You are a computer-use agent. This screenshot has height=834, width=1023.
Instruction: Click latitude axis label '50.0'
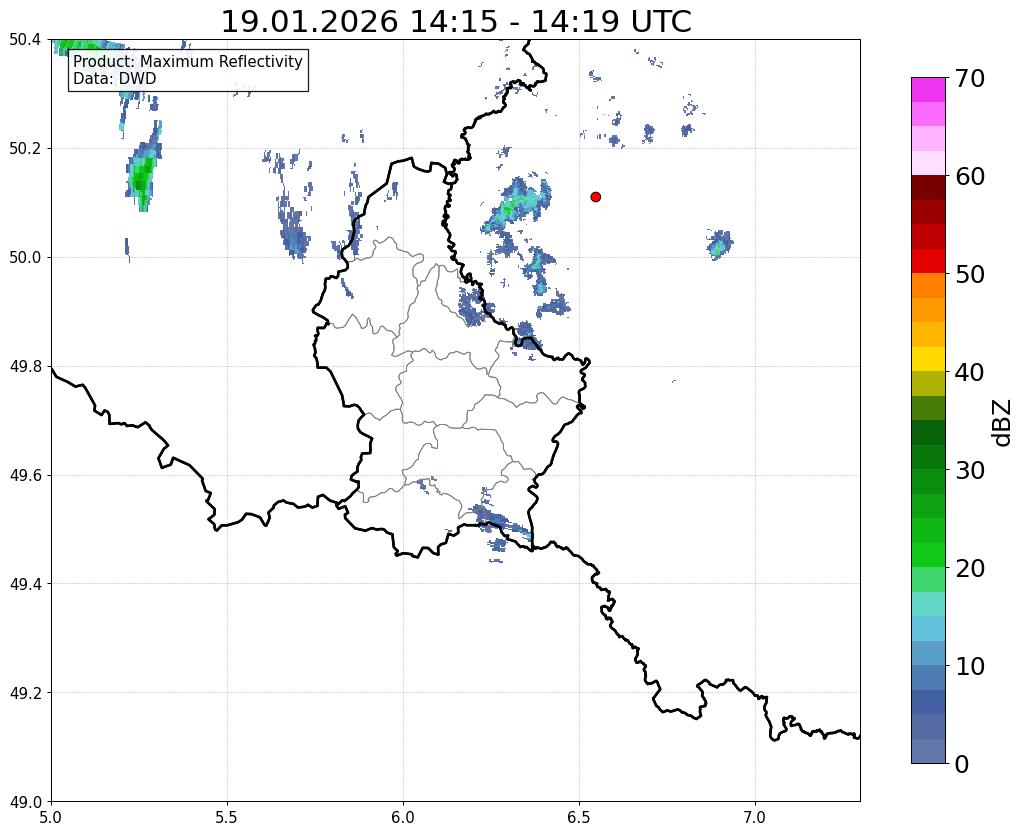25,258
